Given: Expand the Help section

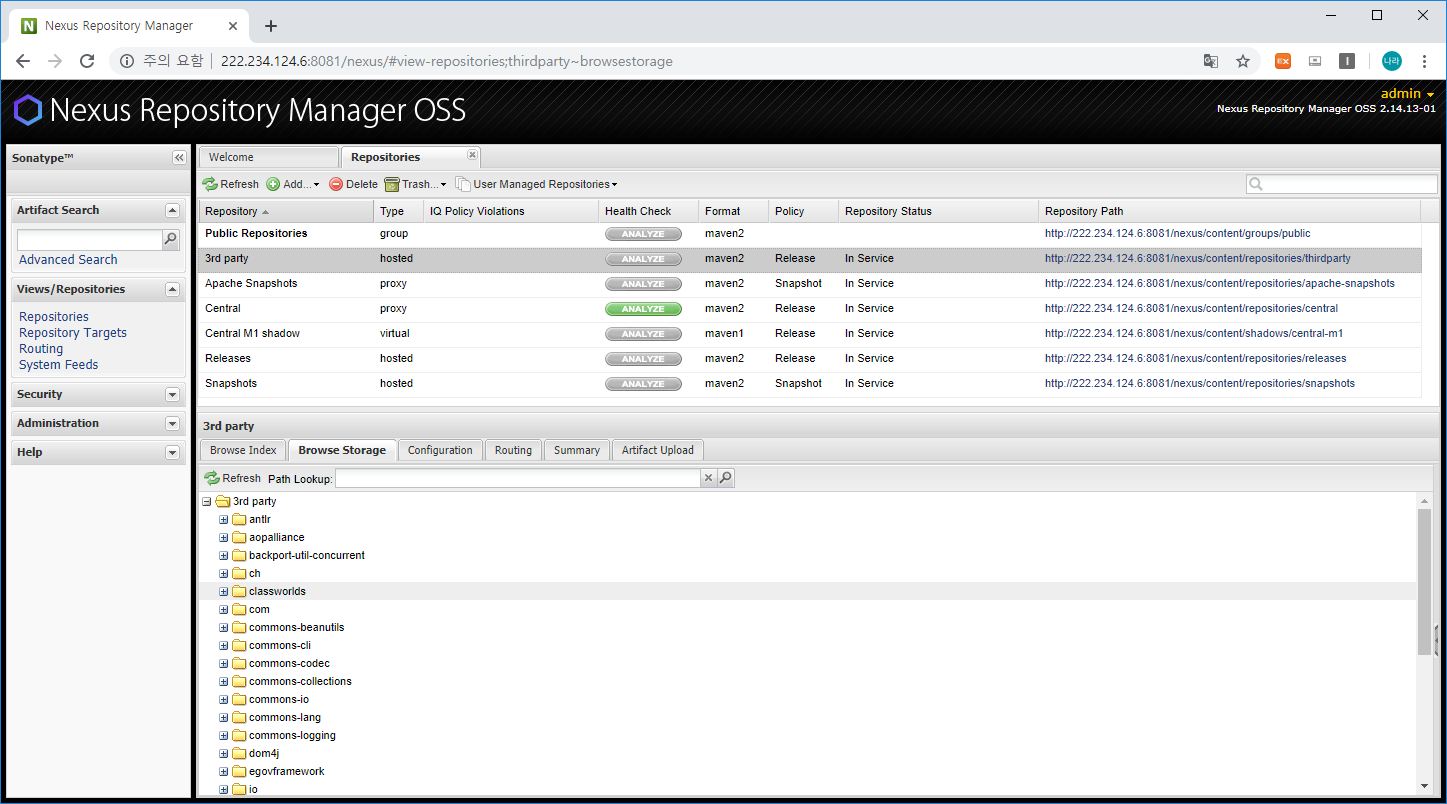Looking at the screenshot, I should pyautogui.click(x=172, y=452).
